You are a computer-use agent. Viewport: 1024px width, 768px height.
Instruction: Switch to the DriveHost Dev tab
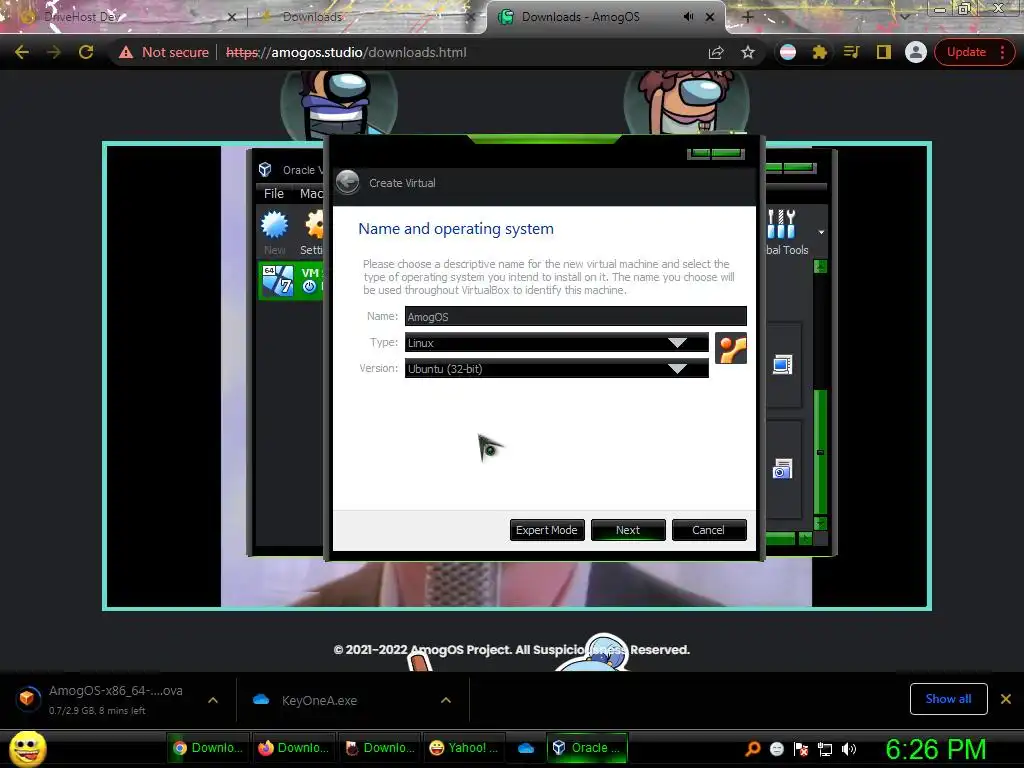pyautogui.click(x=124, y=17)
